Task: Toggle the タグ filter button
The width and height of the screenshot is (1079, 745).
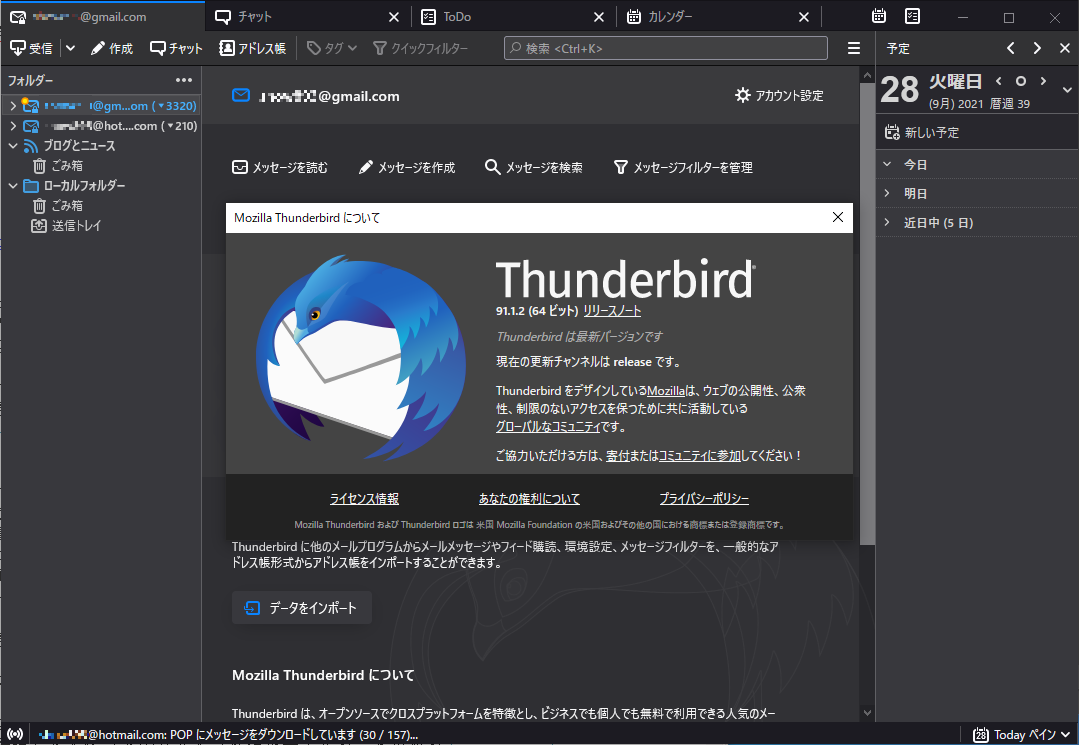Action: click(x=328, y=47)
